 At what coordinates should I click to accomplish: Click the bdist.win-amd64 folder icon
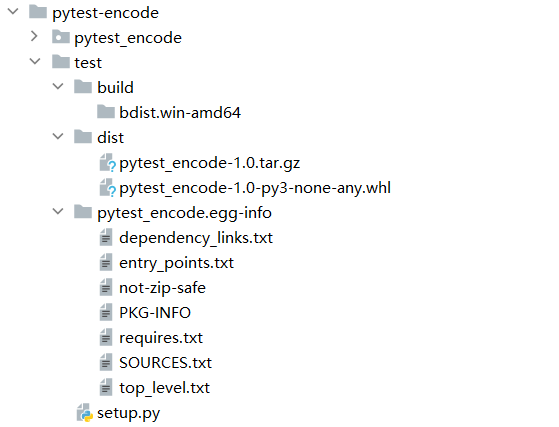coord(106,112)
